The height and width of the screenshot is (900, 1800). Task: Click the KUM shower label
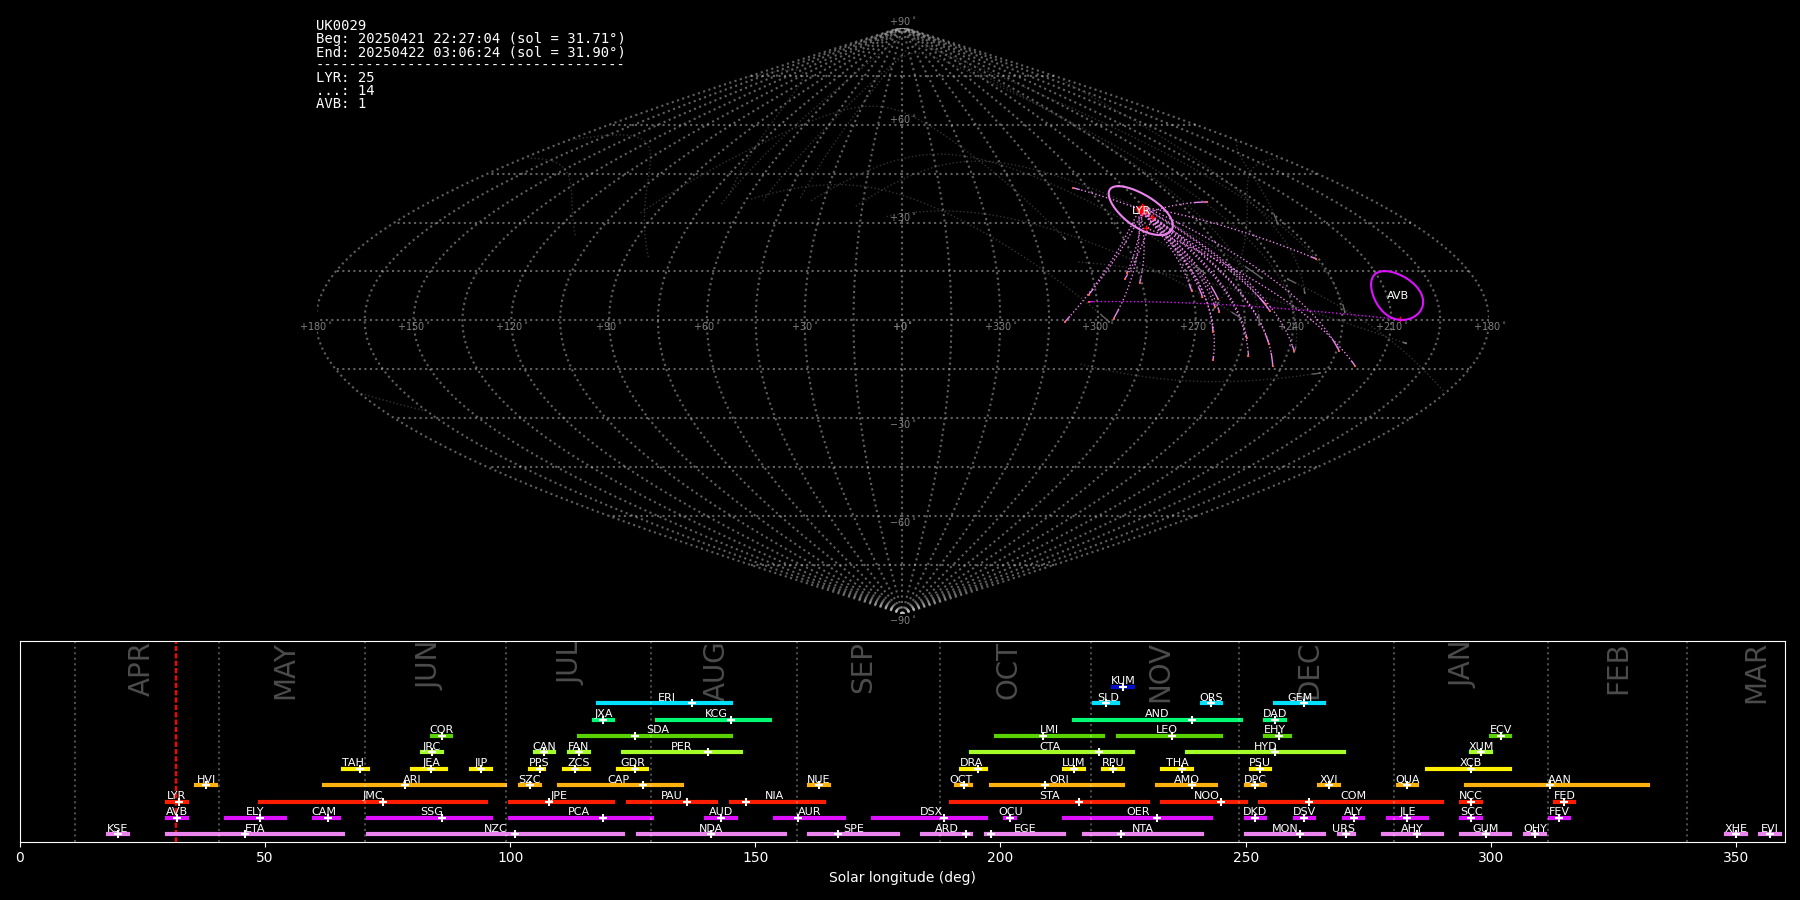point(1123,681)
